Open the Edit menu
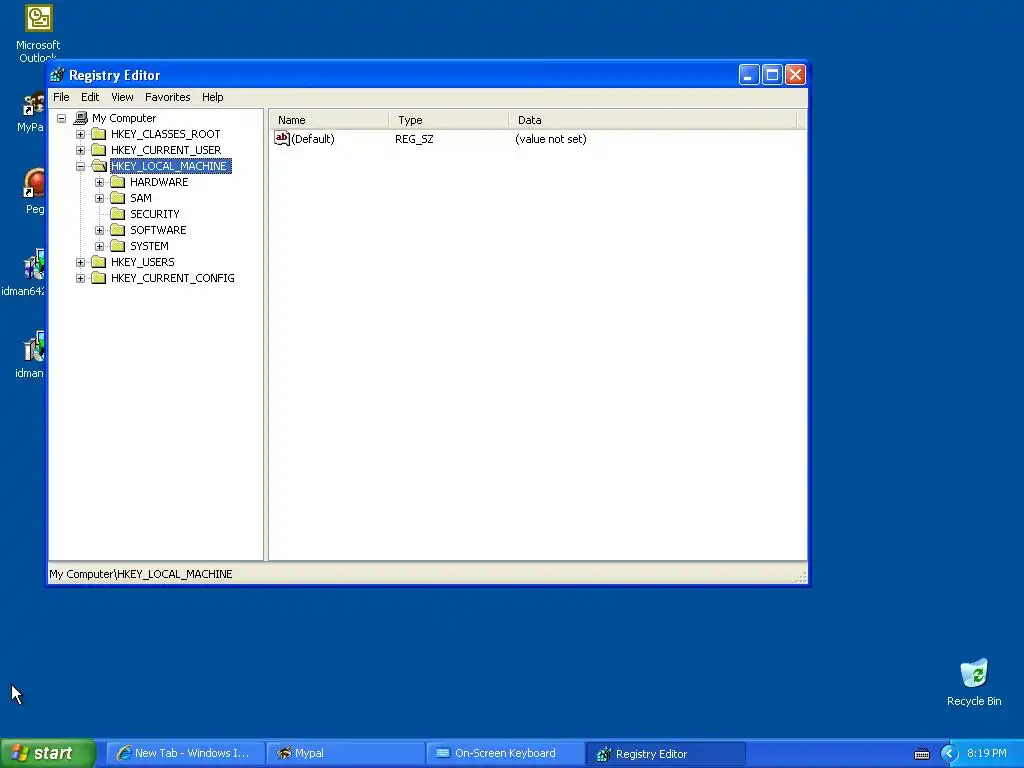The width and height of the screenshot is (1024, 768). (x=90, y=97)
